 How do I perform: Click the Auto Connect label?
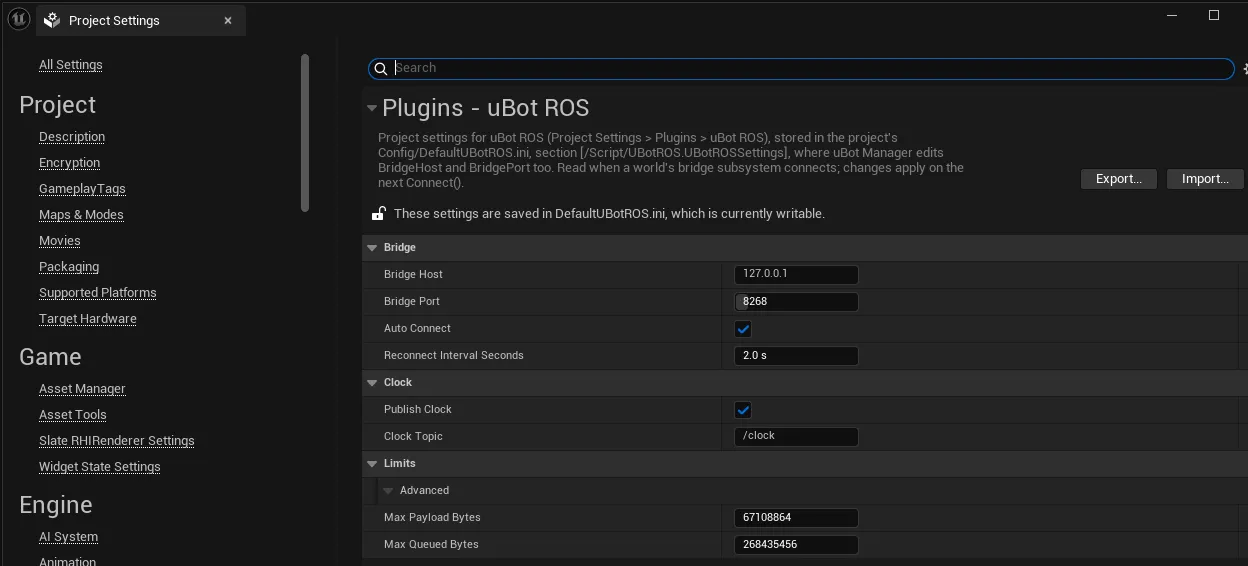pyautogui.click(x=417, y=328)
